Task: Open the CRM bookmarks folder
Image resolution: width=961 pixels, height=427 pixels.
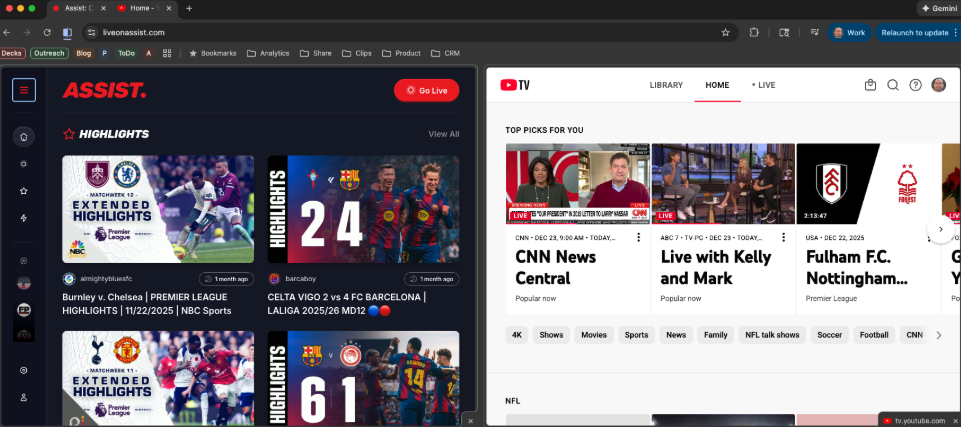Action: [446, 53]
